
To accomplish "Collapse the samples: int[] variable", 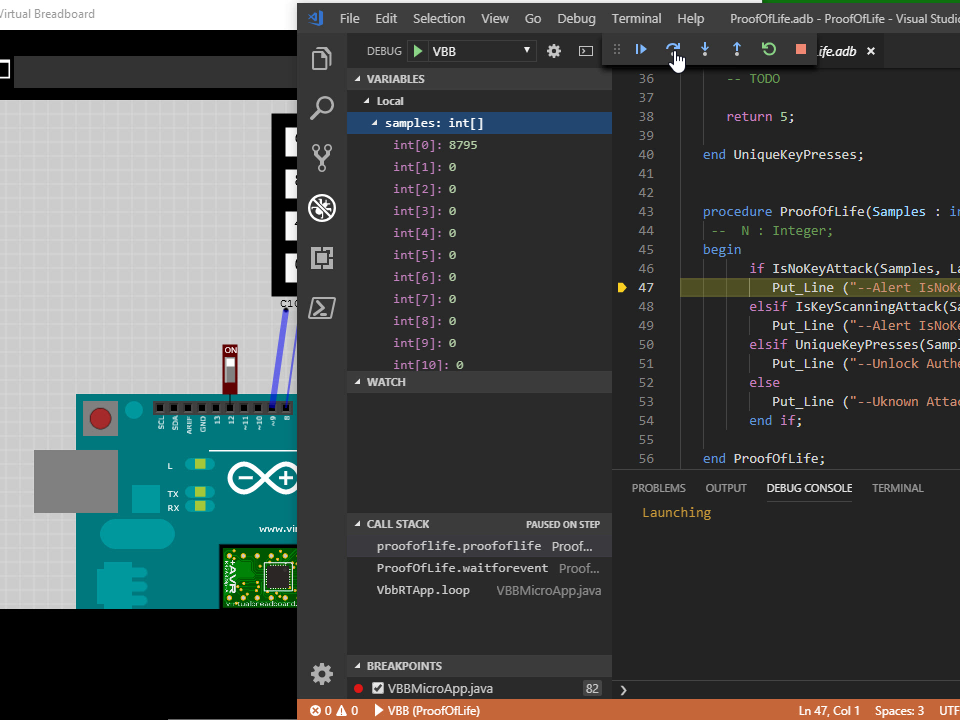I will (x=375, y=123).
